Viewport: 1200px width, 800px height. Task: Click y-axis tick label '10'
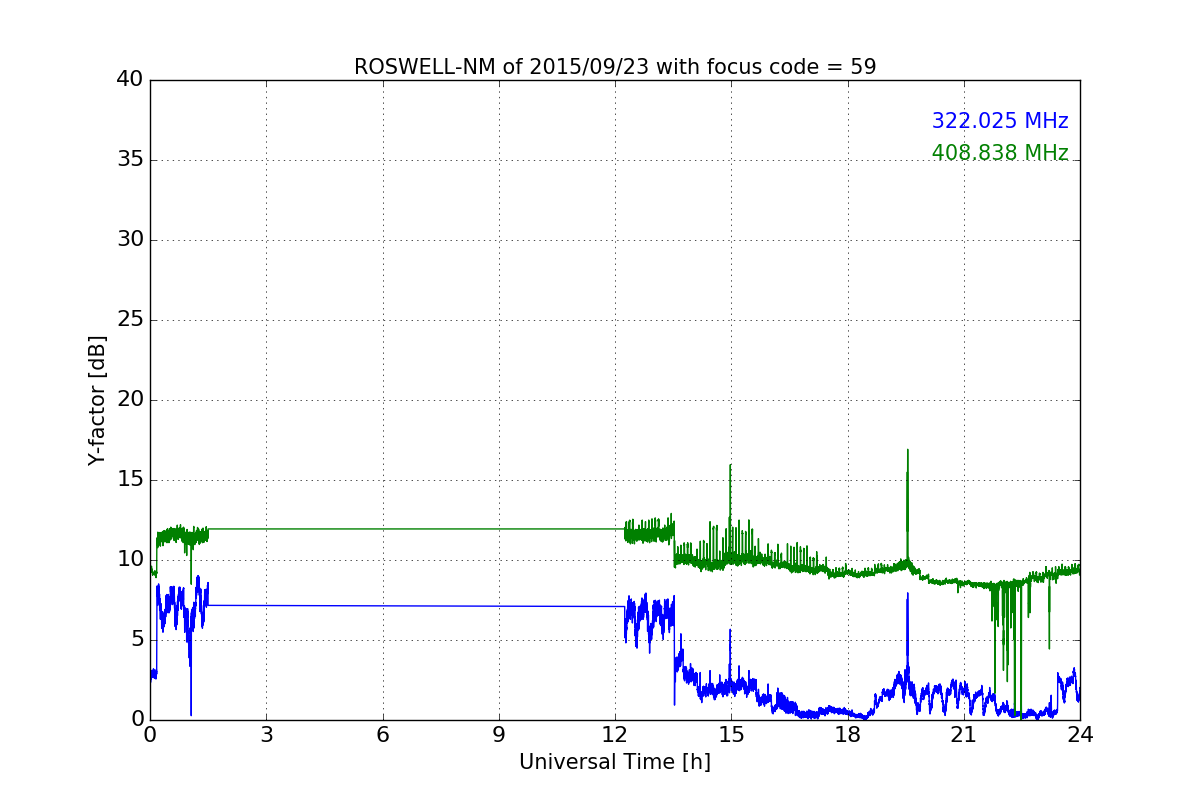(x=130, y=560)
